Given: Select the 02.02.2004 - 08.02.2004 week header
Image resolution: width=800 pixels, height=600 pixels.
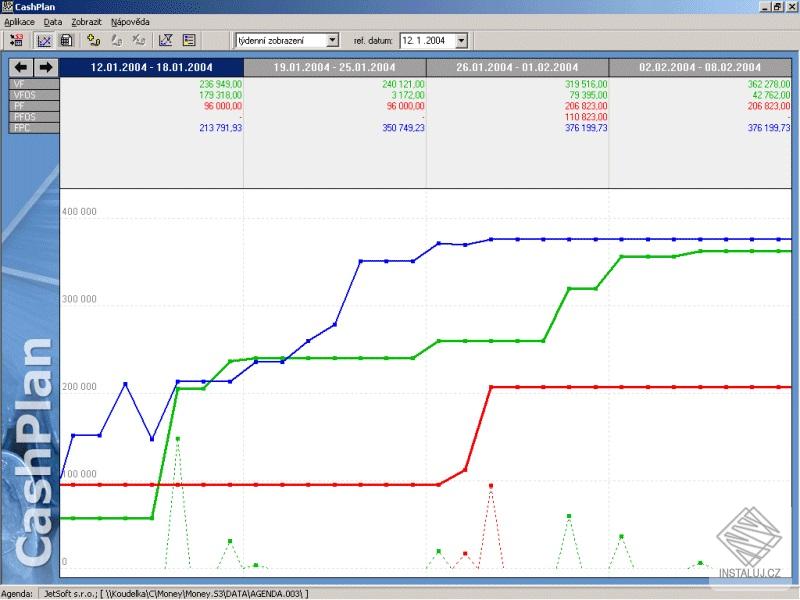Looking at the screenshot, I should pyautogui.click(x=700, y=67).
